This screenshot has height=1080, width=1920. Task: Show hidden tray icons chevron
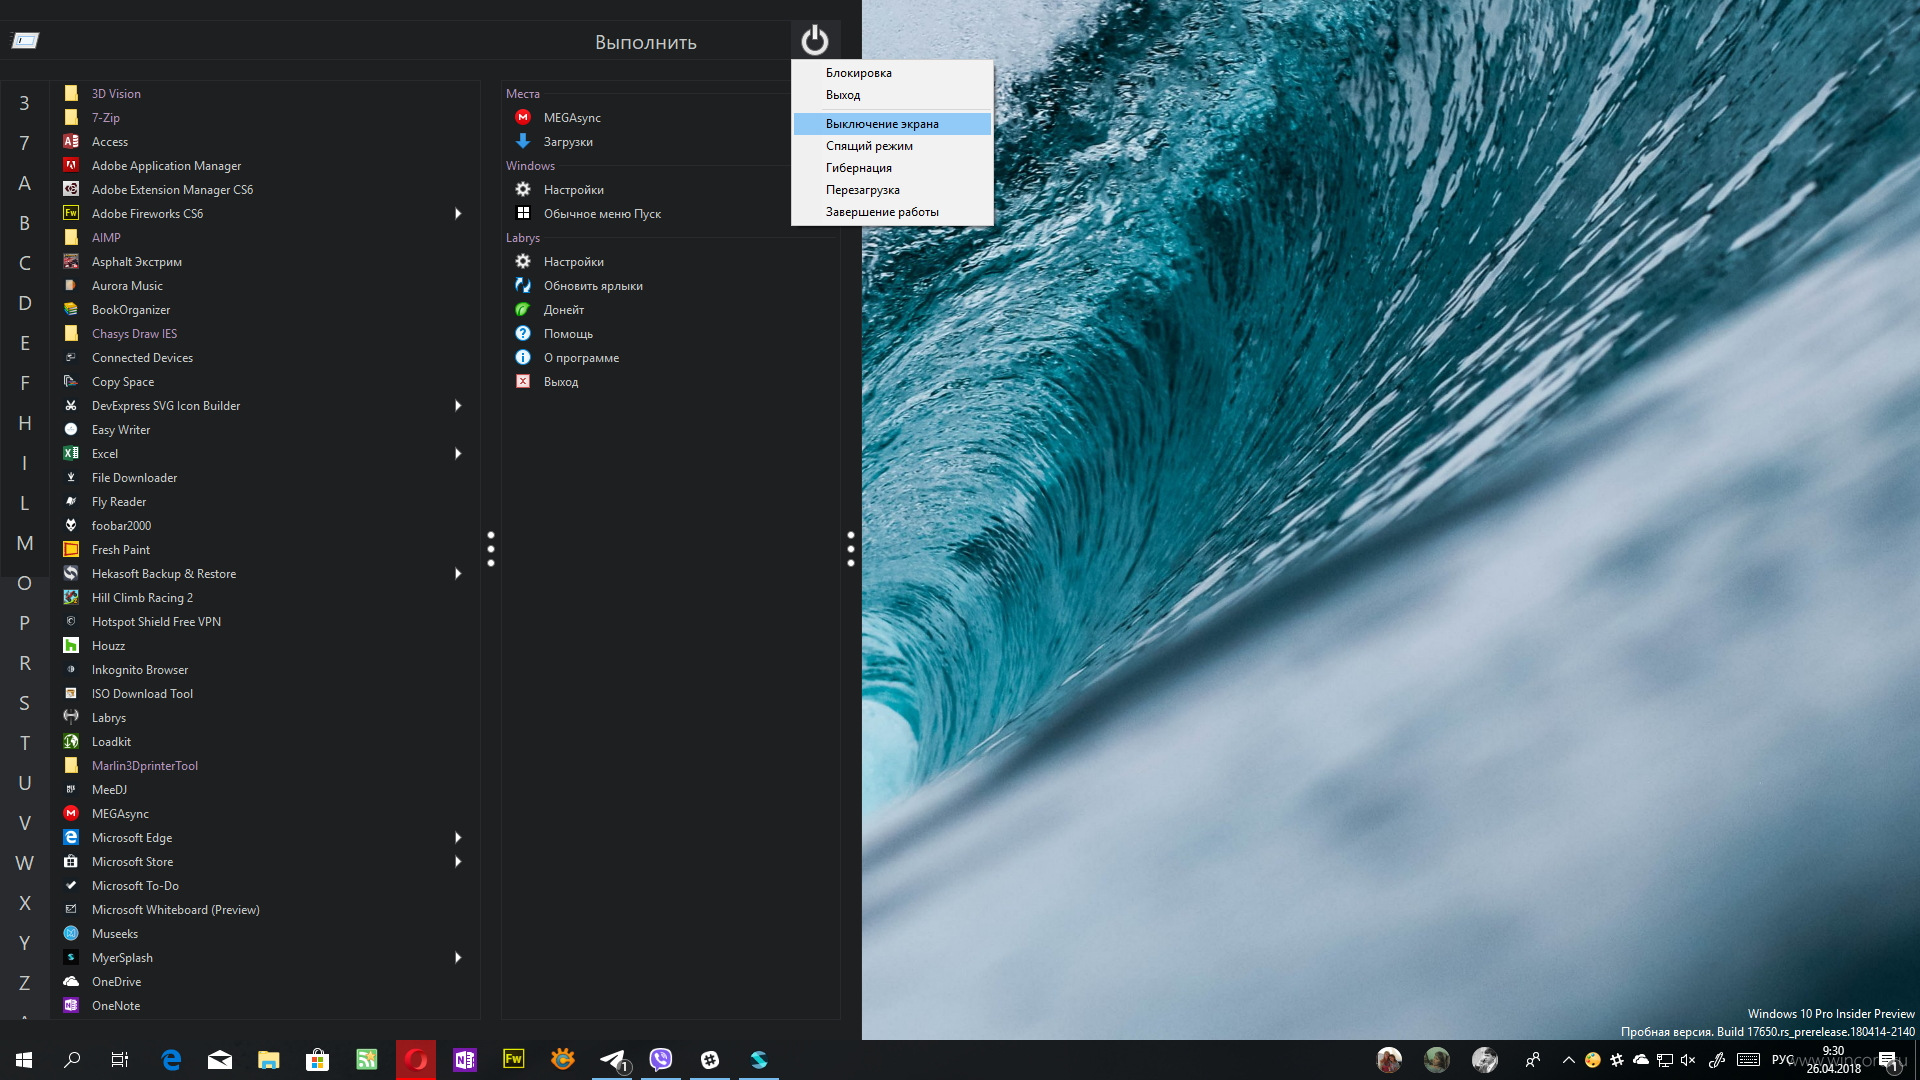[x=1568, y=1060]
